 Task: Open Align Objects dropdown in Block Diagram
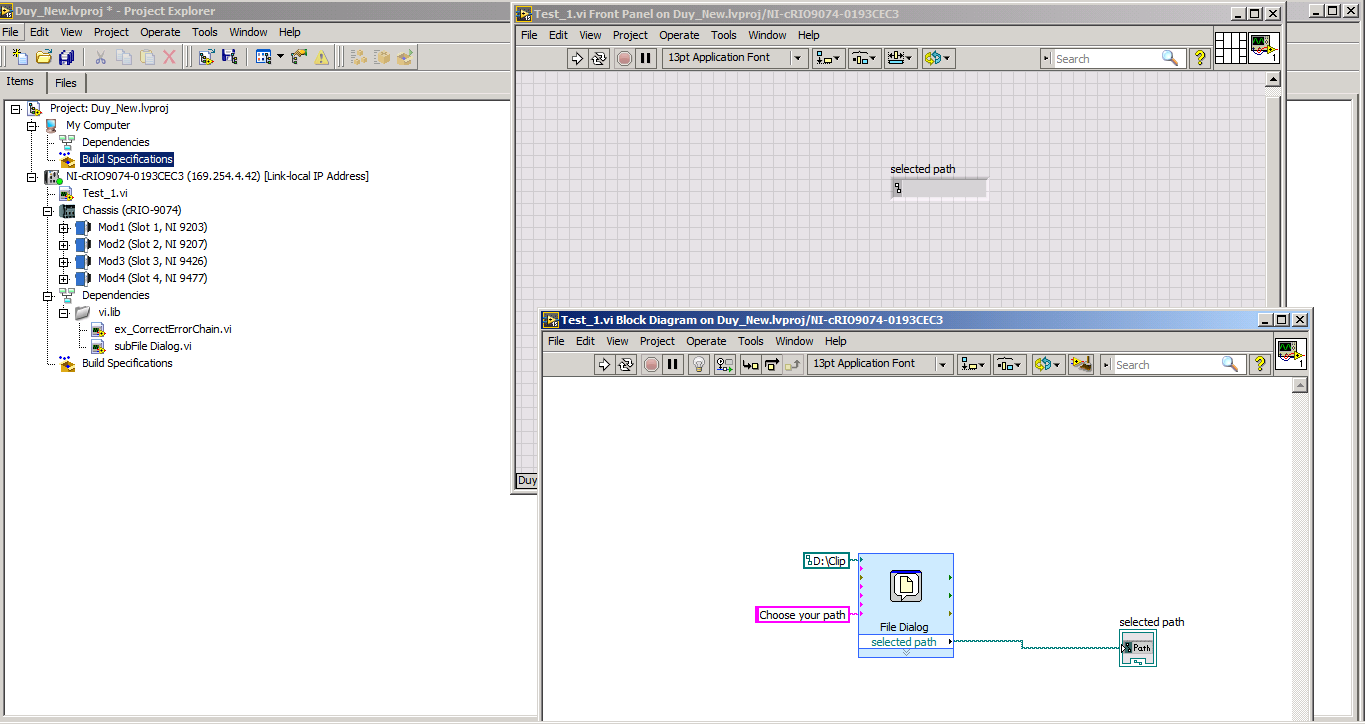pos(973,365)
